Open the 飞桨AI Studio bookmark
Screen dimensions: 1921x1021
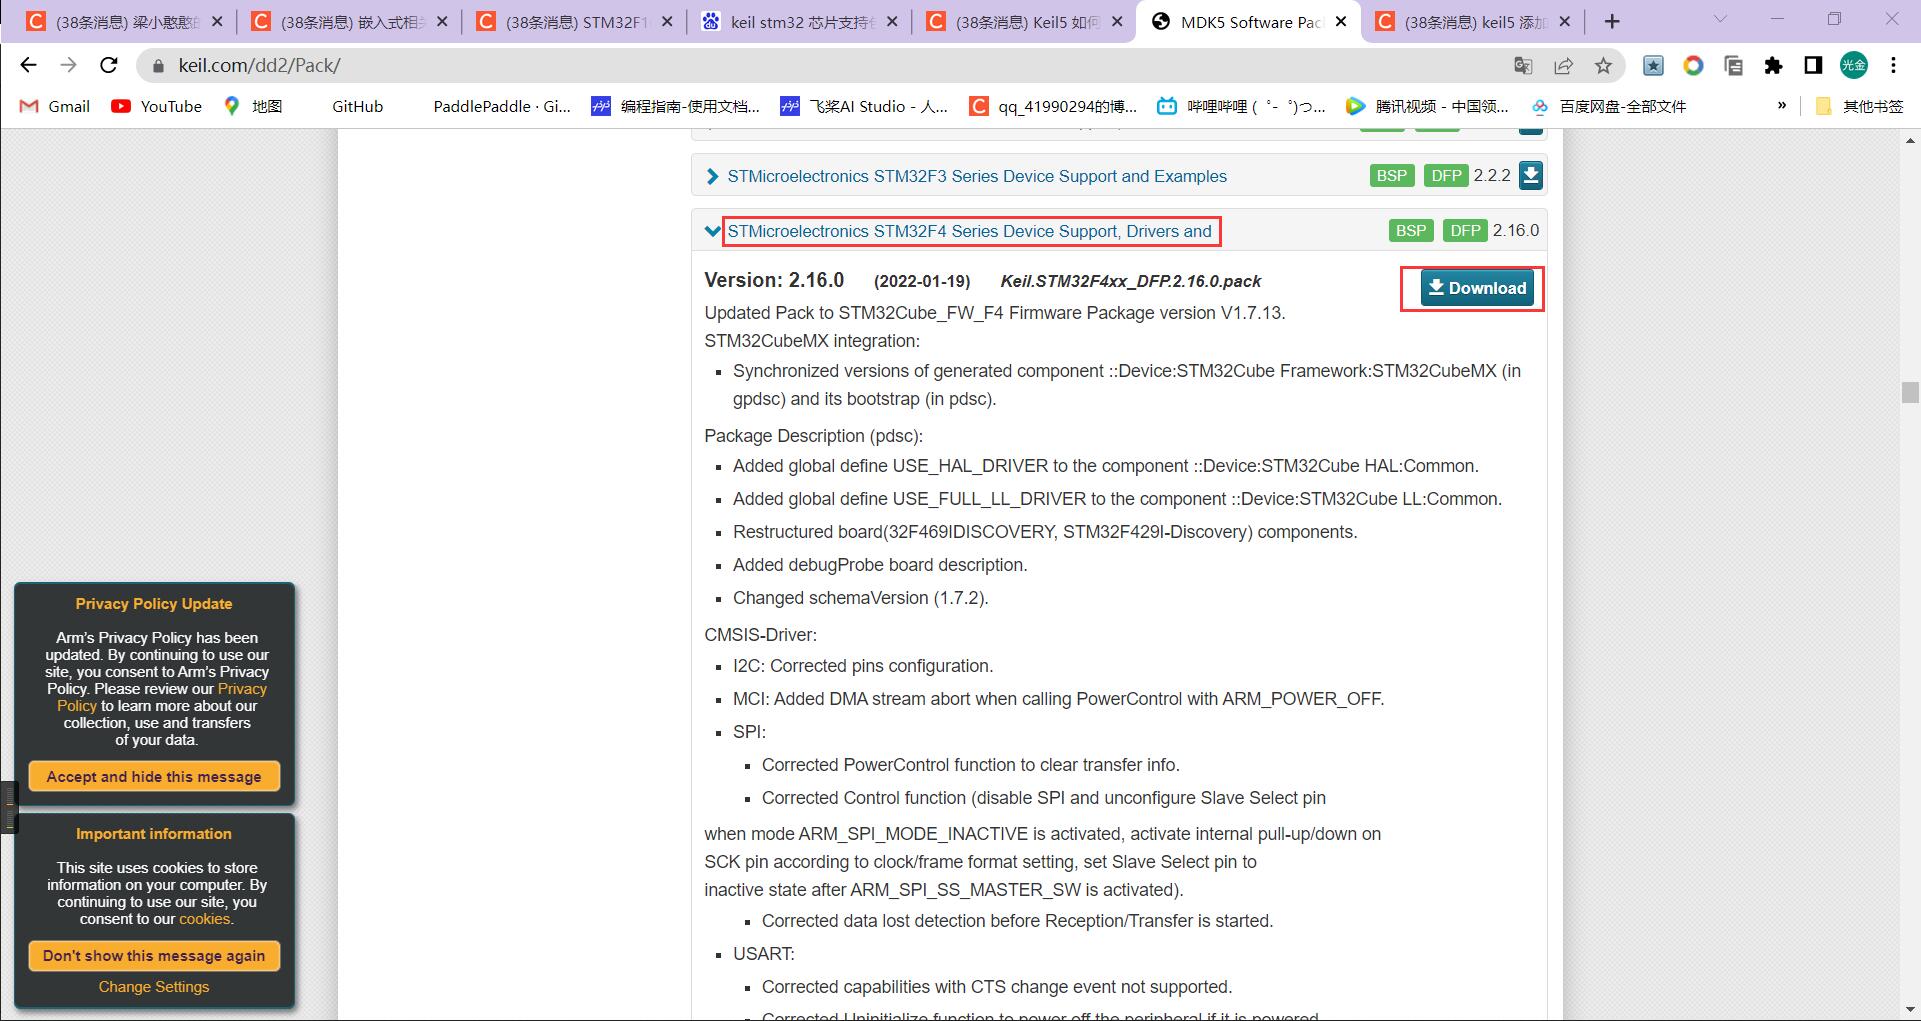864,106
